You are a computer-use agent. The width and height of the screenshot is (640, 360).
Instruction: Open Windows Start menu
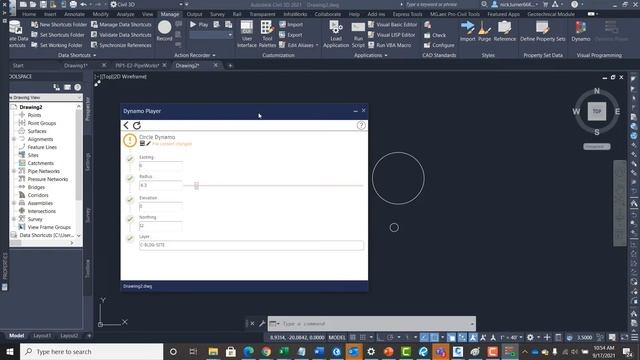tap(10, 351)
